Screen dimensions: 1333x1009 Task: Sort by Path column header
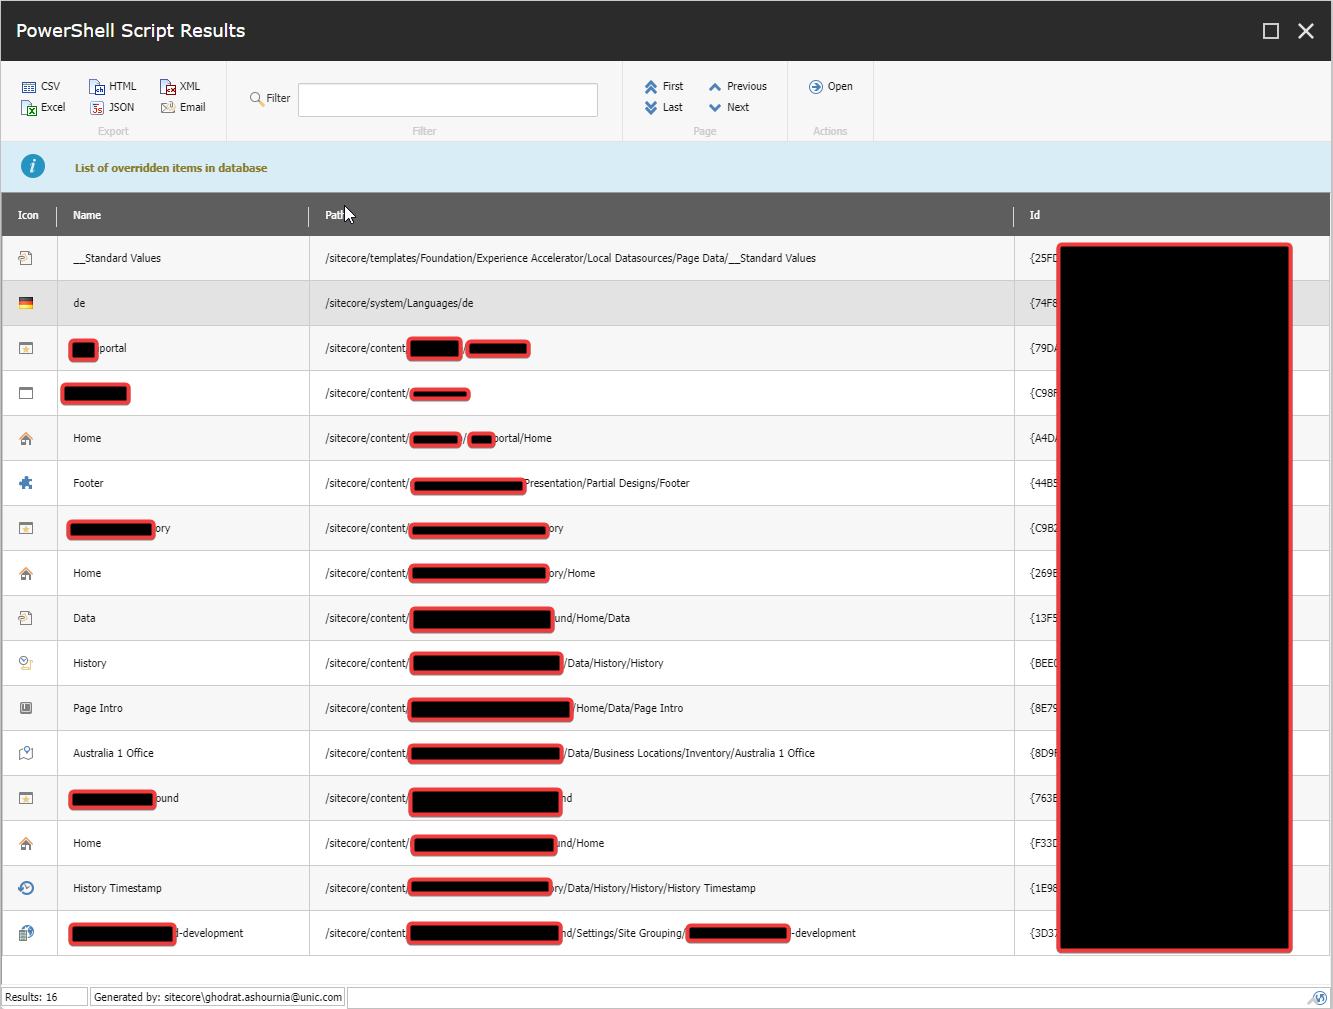pos(335,215)
